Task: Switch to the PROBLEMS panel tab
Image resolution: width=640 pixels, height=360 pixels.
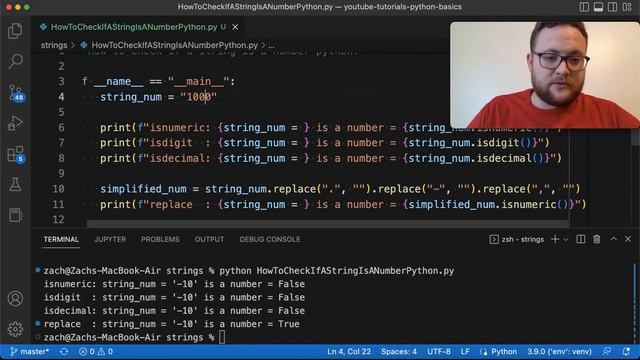Action: (160, 240)
